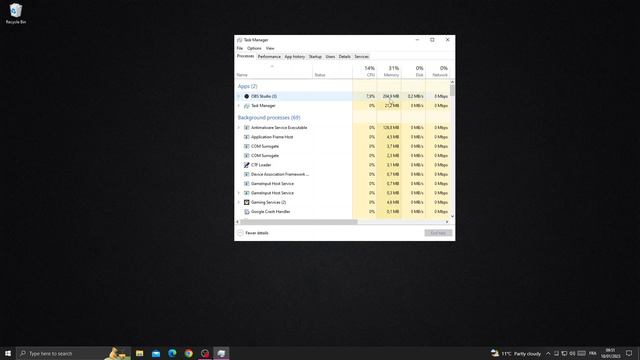Sort processes by Name column
Screen dimensions: 640x360
(273, 71)
